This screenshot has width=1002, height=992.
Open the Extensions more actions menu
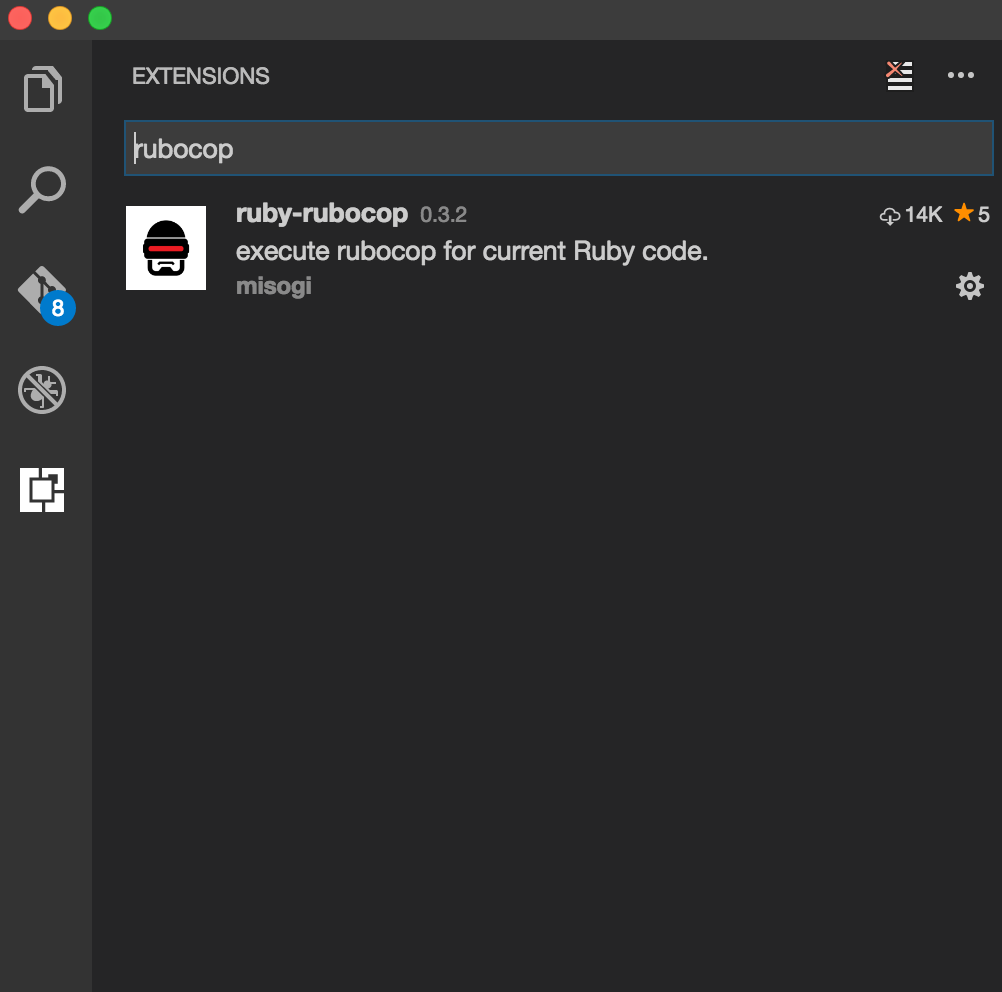(x=960, y=75)
